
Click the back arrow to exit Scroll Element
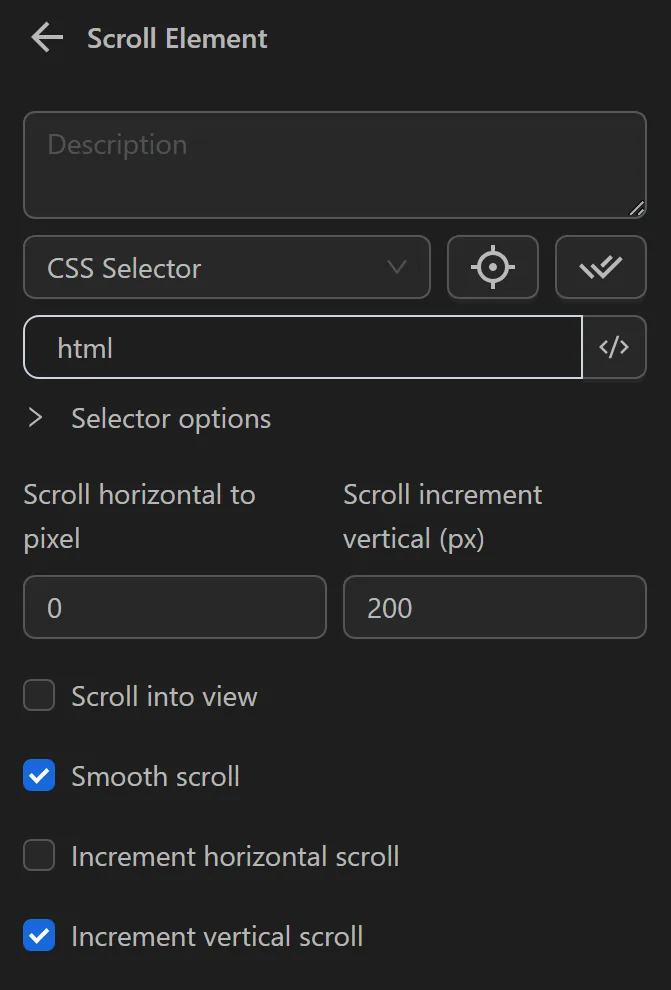pos(45,38)
